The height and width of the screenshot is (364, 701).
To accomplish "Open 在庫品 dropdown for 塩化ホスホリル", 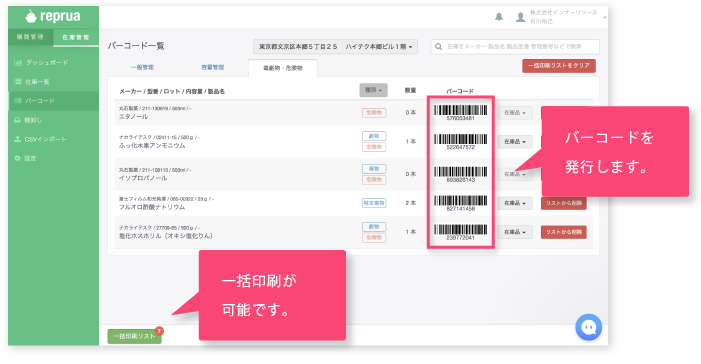I will coord(515,232).
